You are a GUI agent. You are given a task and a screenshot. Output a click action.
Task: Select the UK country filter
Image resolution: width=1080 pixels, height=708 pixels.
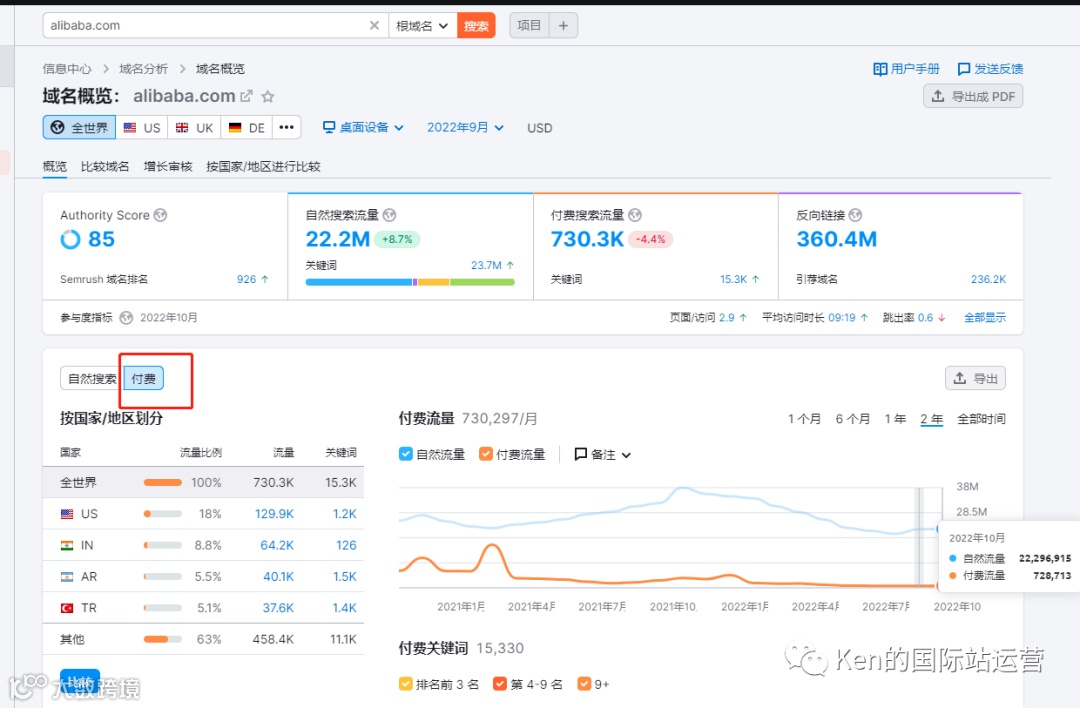point(194,127)
